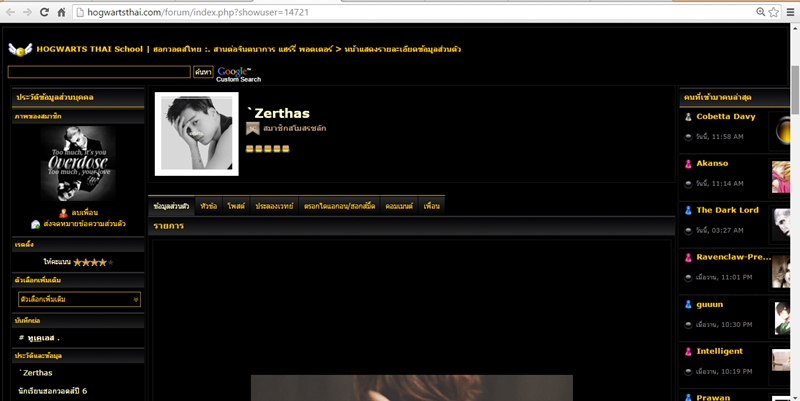Image resolution: width=800 pixels, height=401 pixels.
Task: Open Ravenclaw-Pre... profile link
Action: (734, 257)
